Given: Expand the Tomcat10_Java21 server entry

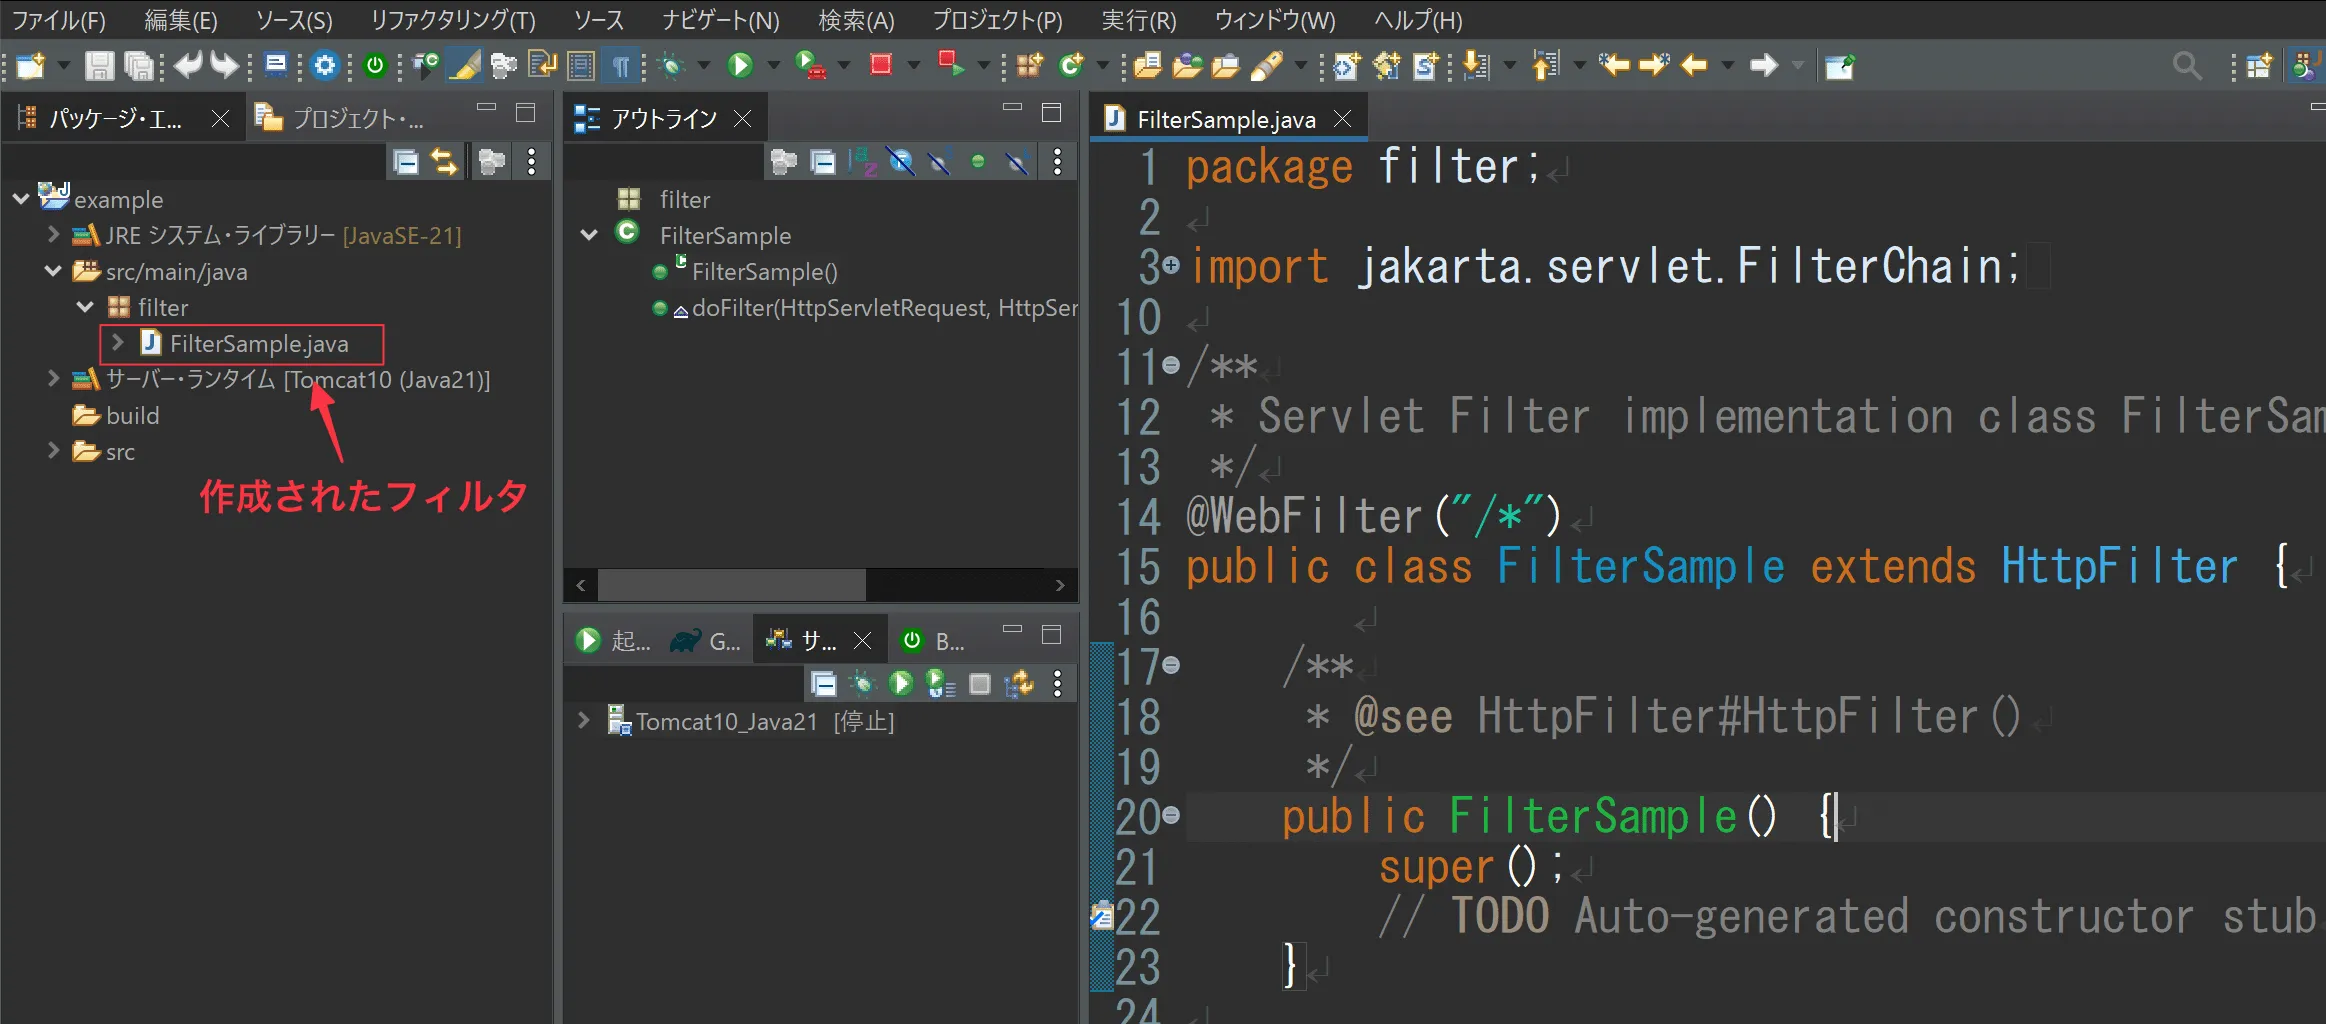Looking at the screenshot, I should click(x=583, y=721).
